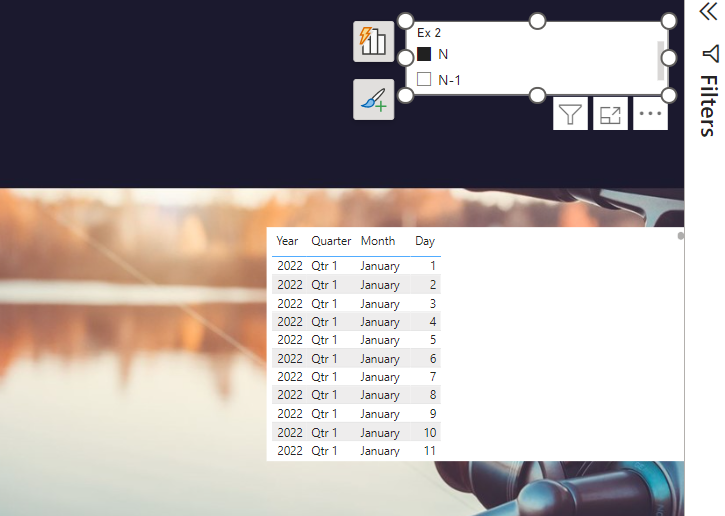
Task: Sort table by Year column header
Action: click(x=287, y=241)
